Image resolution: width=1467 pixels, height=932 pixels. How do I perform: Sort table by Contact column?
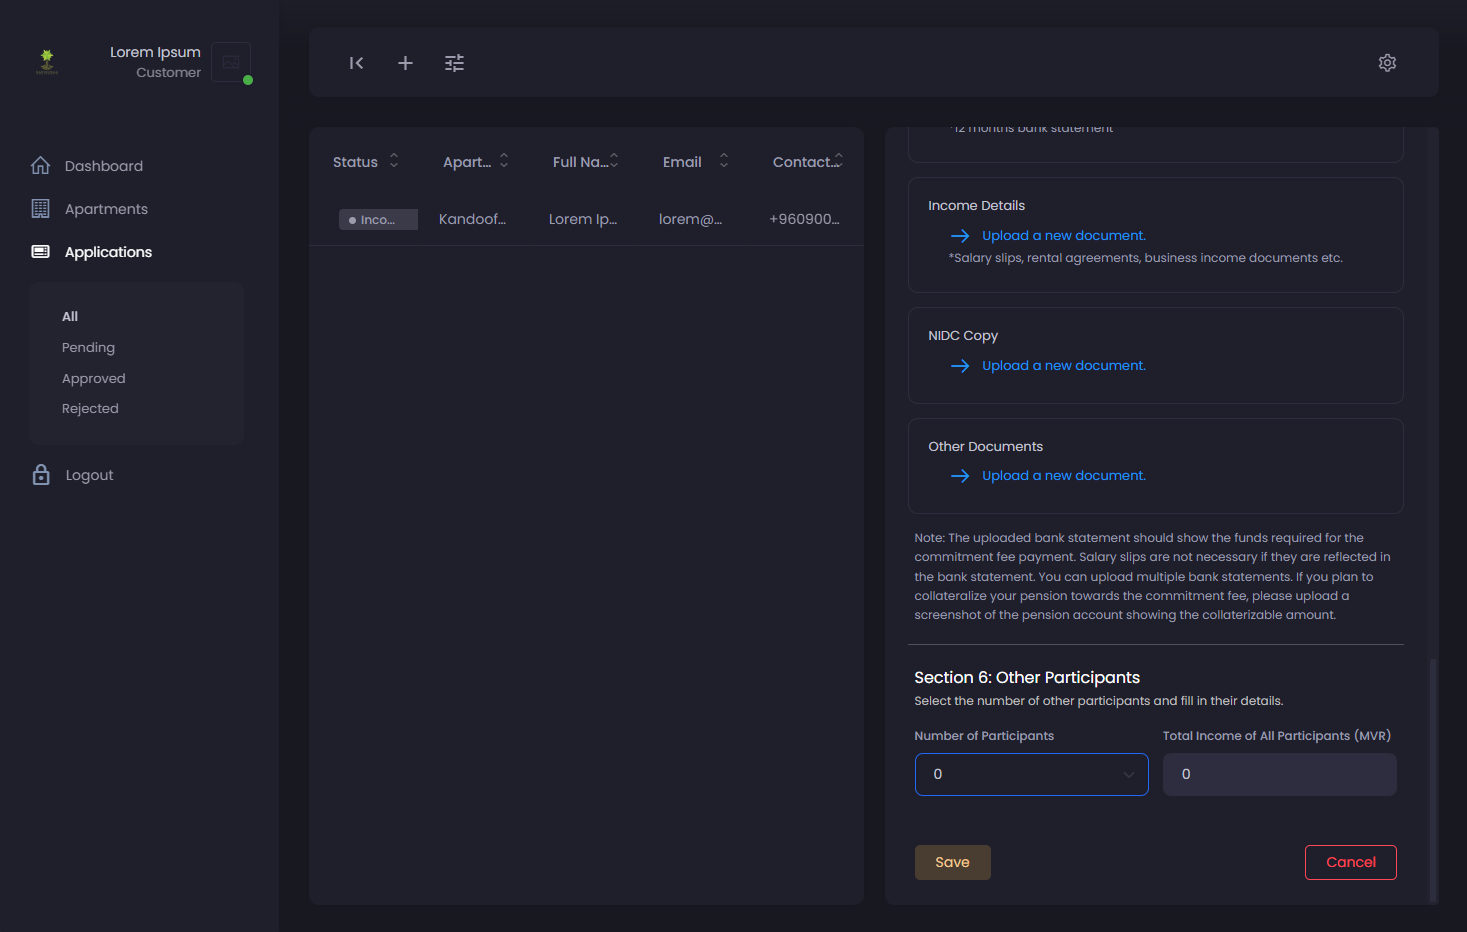pos(838,161)
